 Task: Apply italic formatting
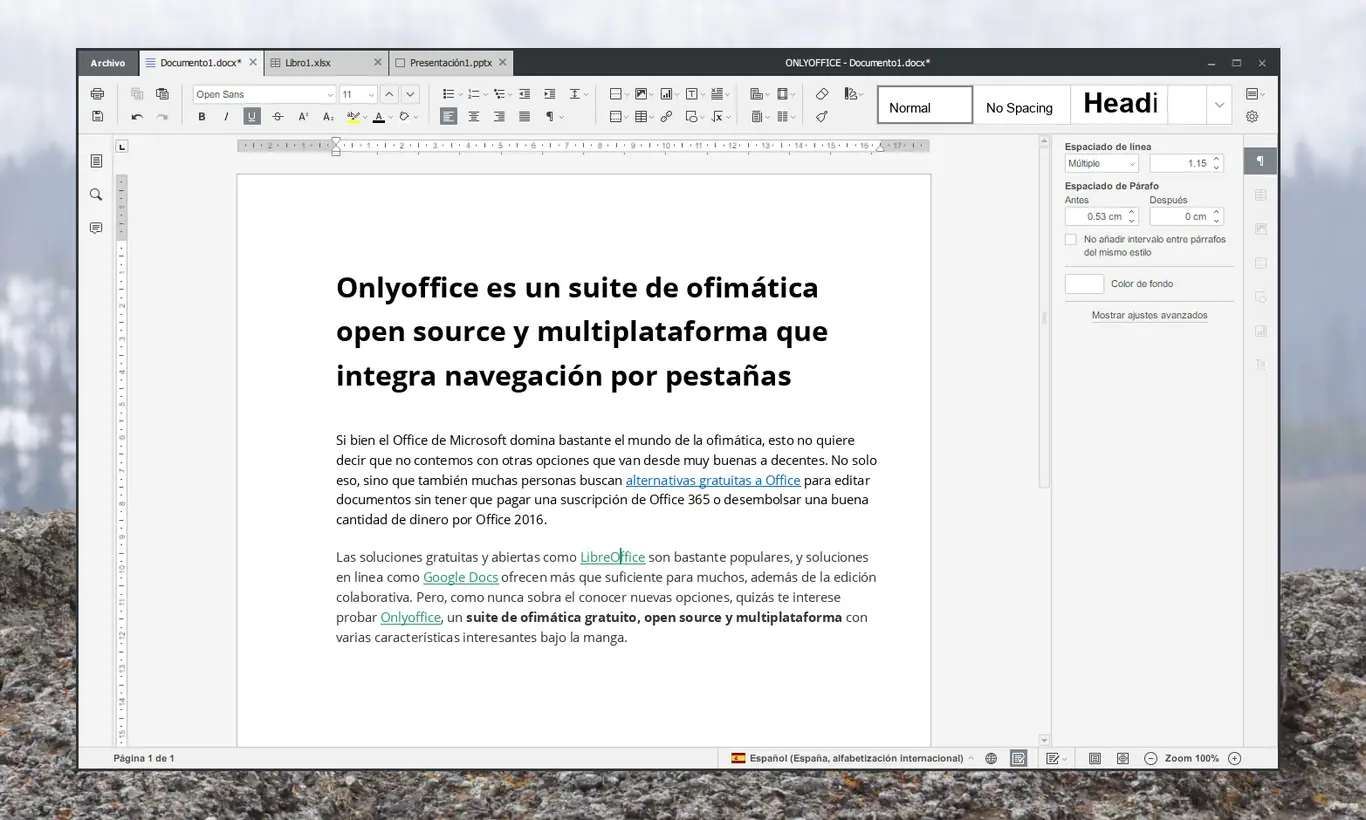(x=226, y=117)
